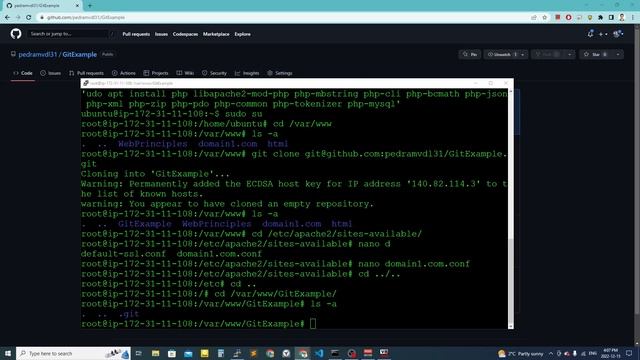Open Pull requests in GitHub header
640x360 pixels.
136,34
